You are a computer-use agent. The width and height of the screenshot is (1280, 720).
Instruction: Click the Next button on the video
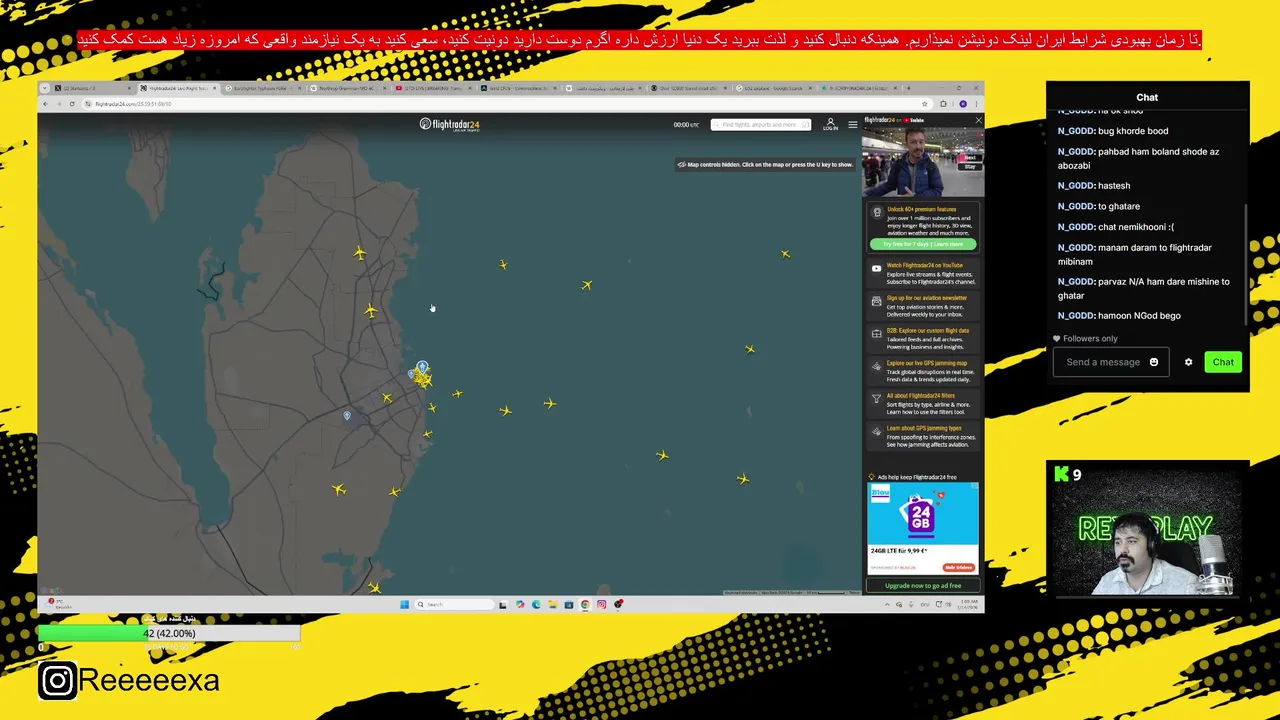coord(970,157)
